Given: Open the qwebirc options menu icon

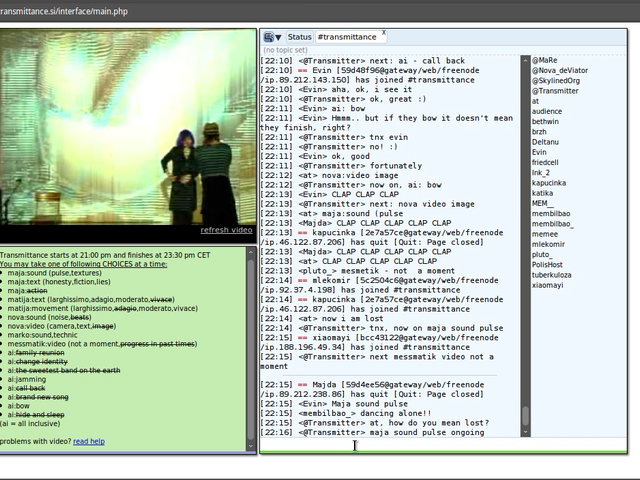Looking at the screenshot, I should (271, 37).
